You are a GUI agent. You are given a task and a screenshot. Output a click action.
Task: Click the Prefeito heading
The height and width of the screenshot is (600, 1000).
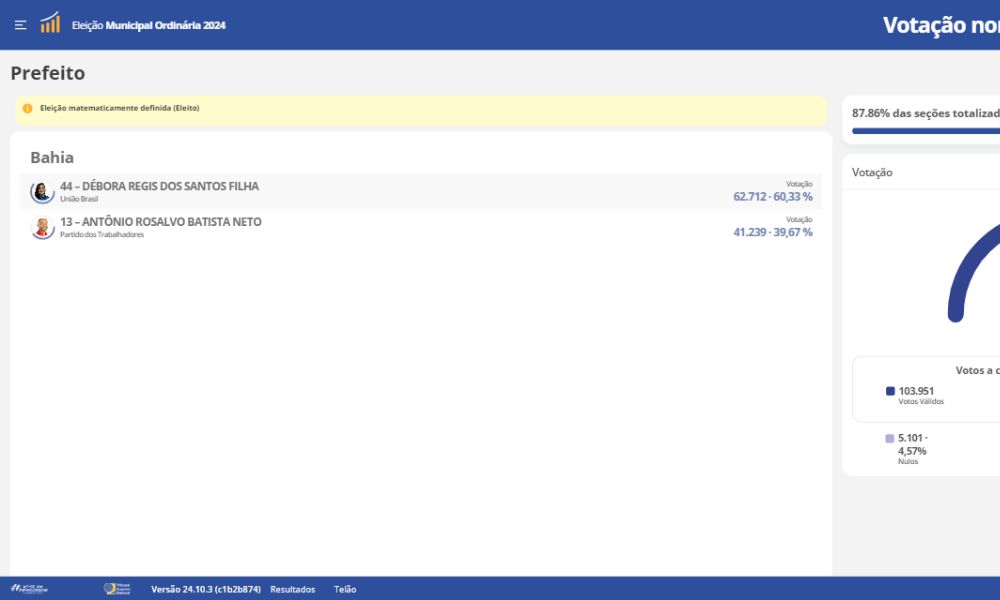tap(48, 73)
